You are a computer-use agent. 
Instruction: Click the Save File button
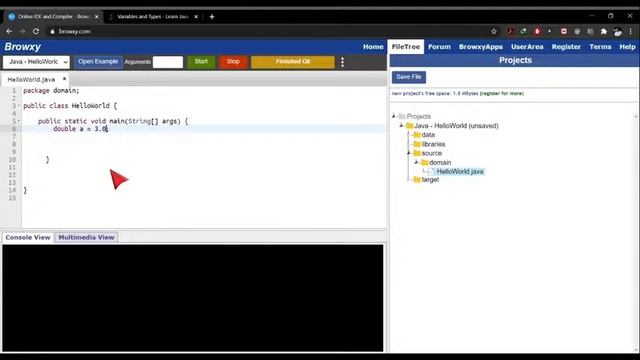pyautogui.click(x=409, y=77)
